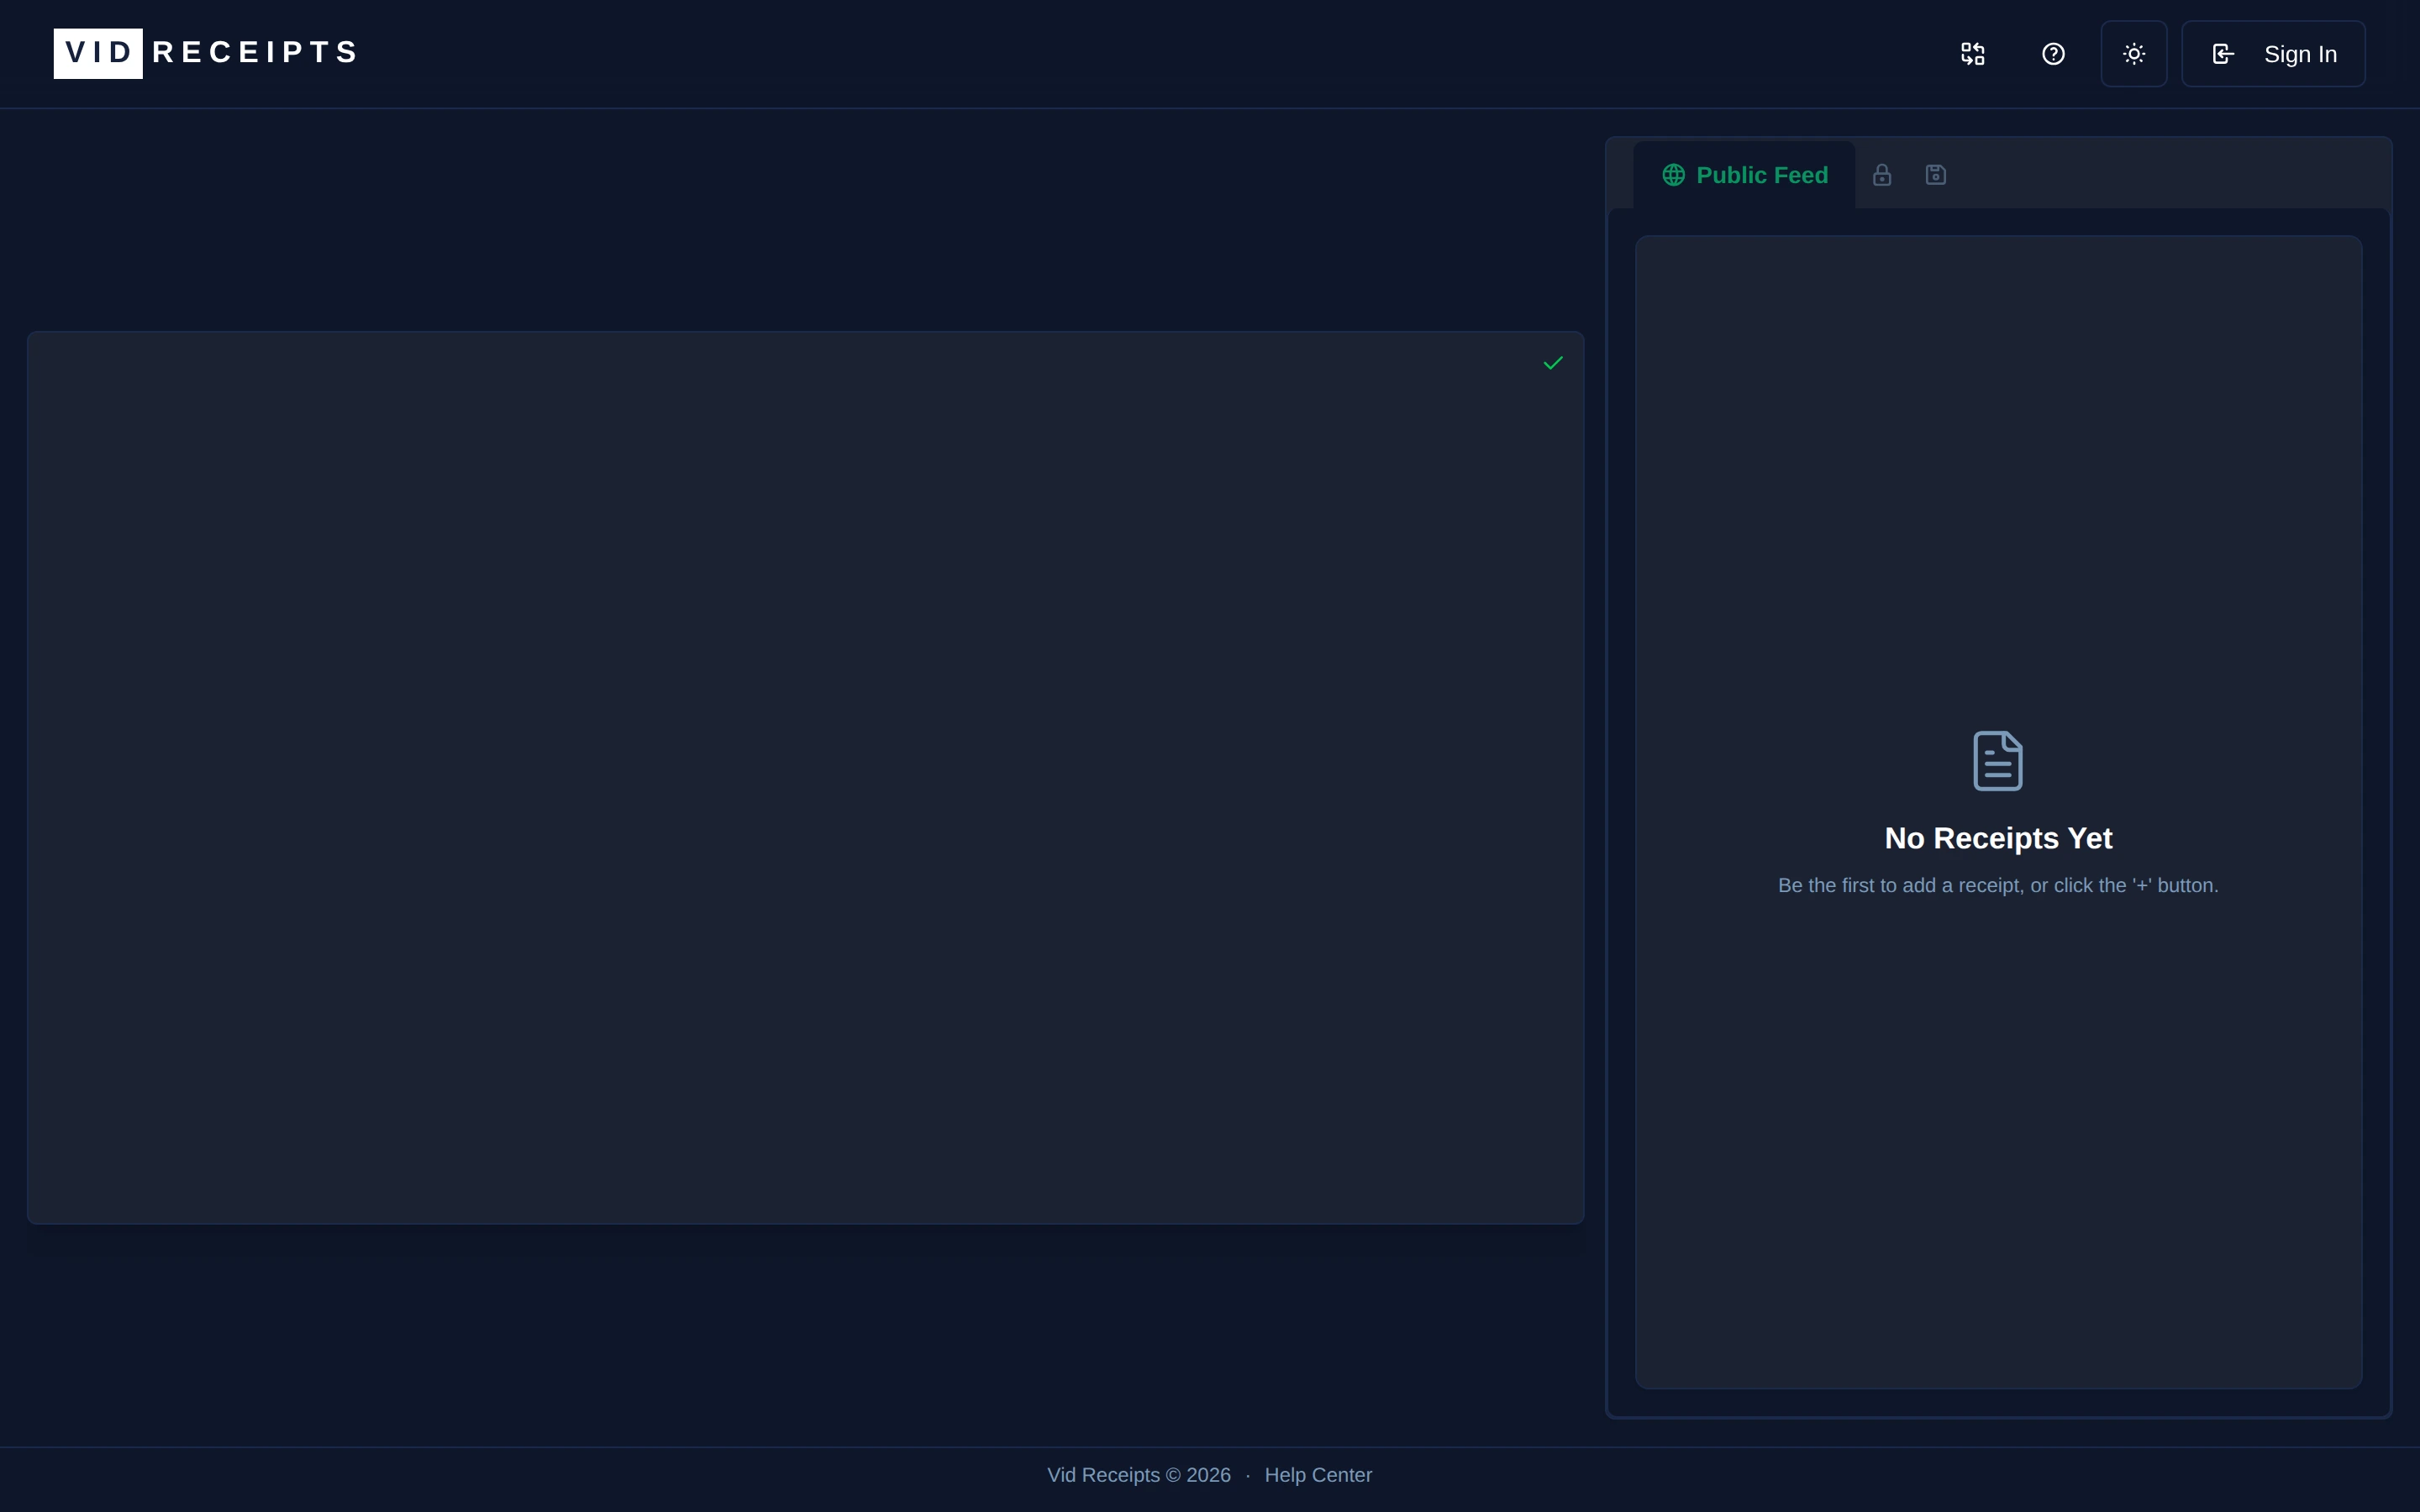Click the white VID logo box
Image resolution: width=2420 pixels, height=1512 pixels.
click(x=98, y=53)
